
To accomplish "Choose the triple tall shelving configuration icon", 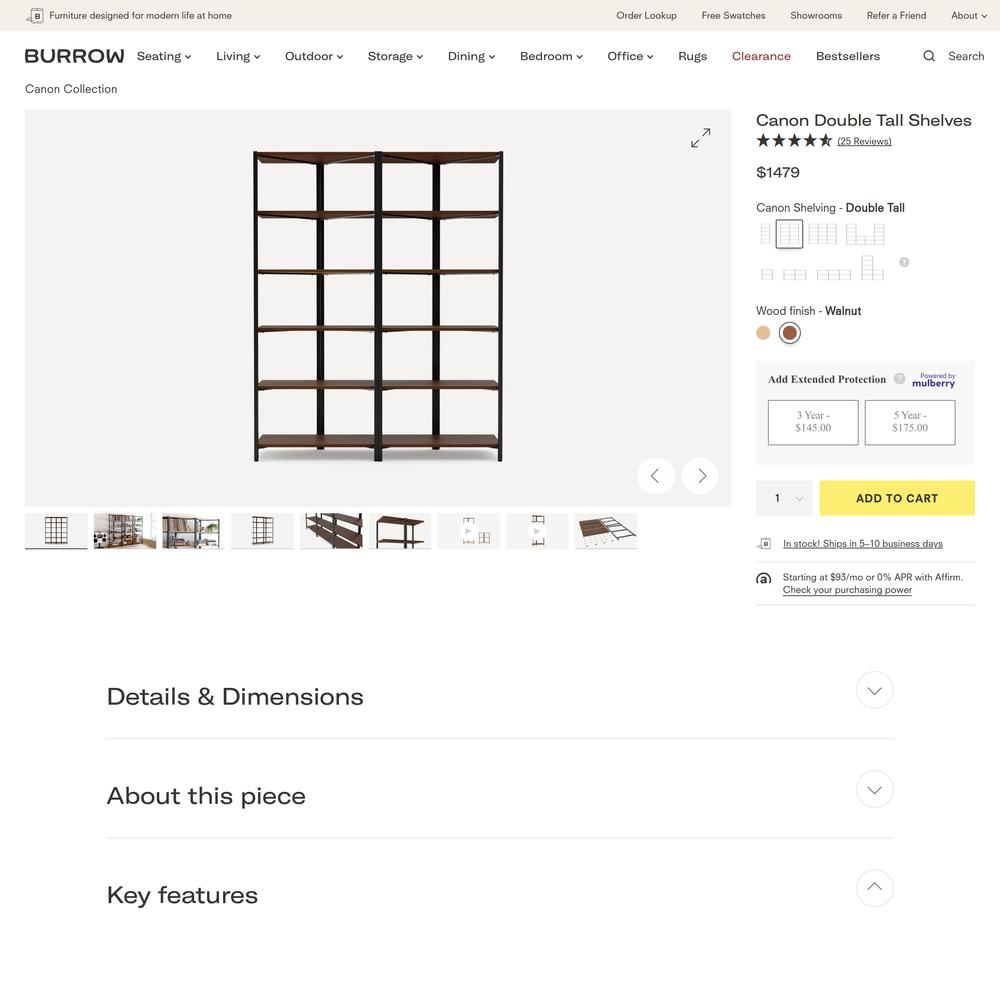I will tap(823, 234).
